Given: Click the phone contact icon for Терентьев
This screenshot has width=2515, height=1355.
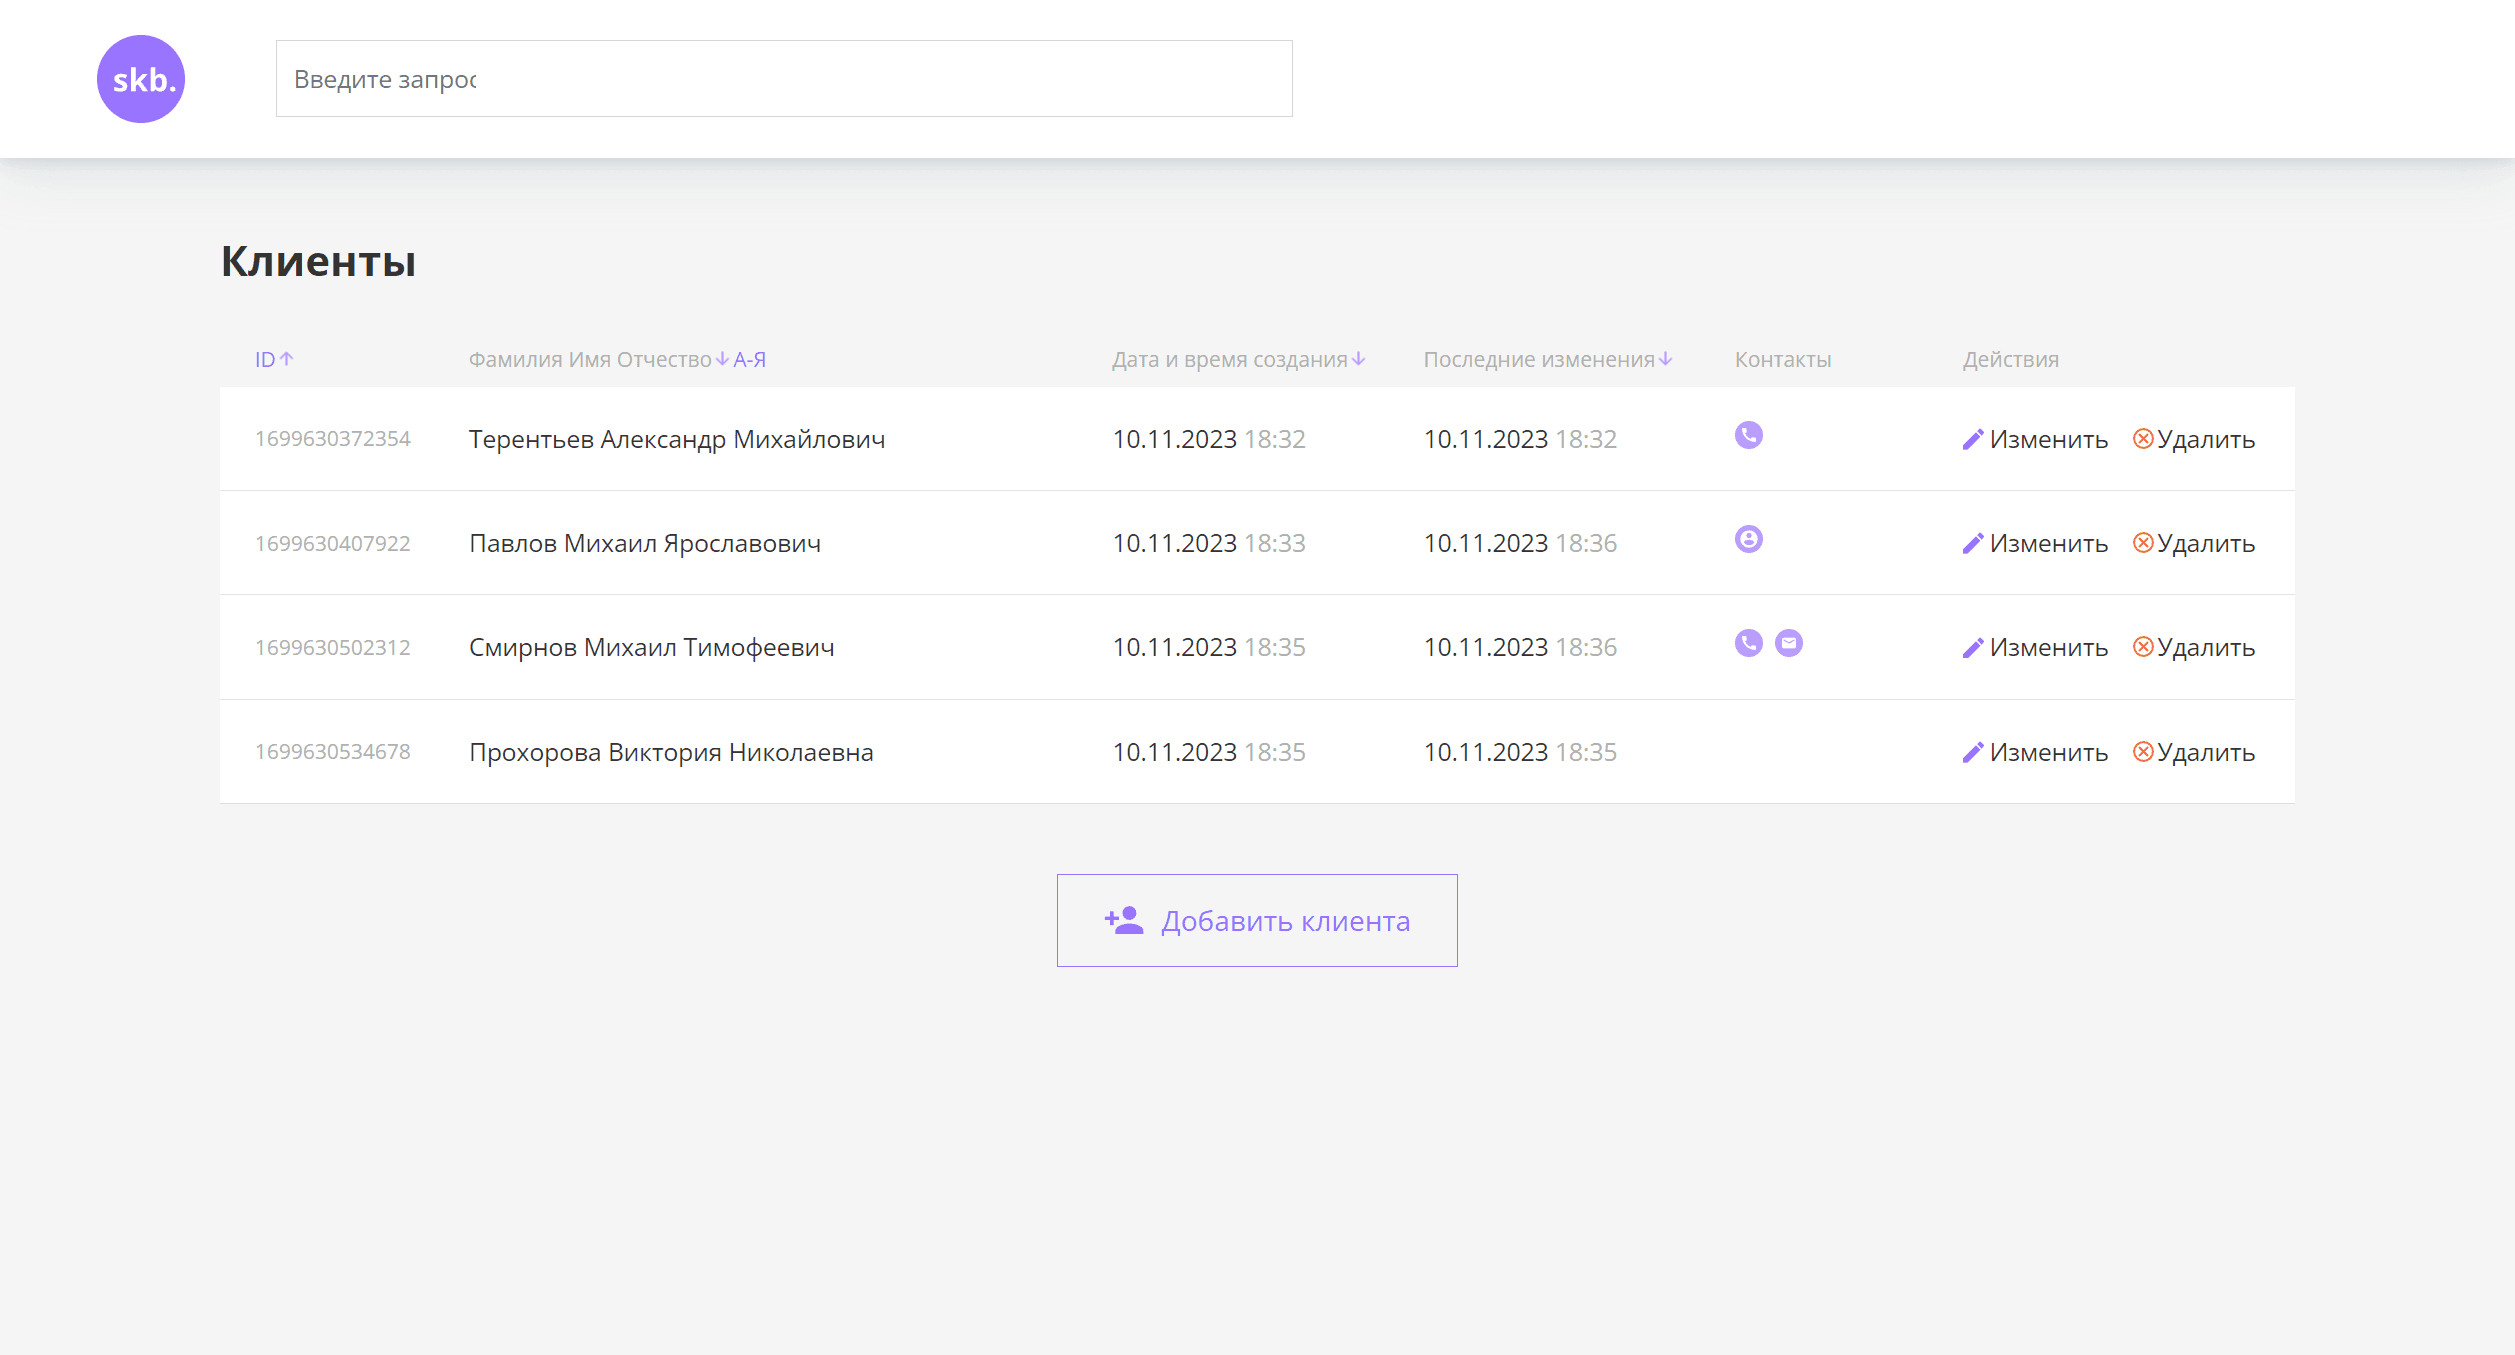Looking at the screenshot, I should [x=1748, y=435].
